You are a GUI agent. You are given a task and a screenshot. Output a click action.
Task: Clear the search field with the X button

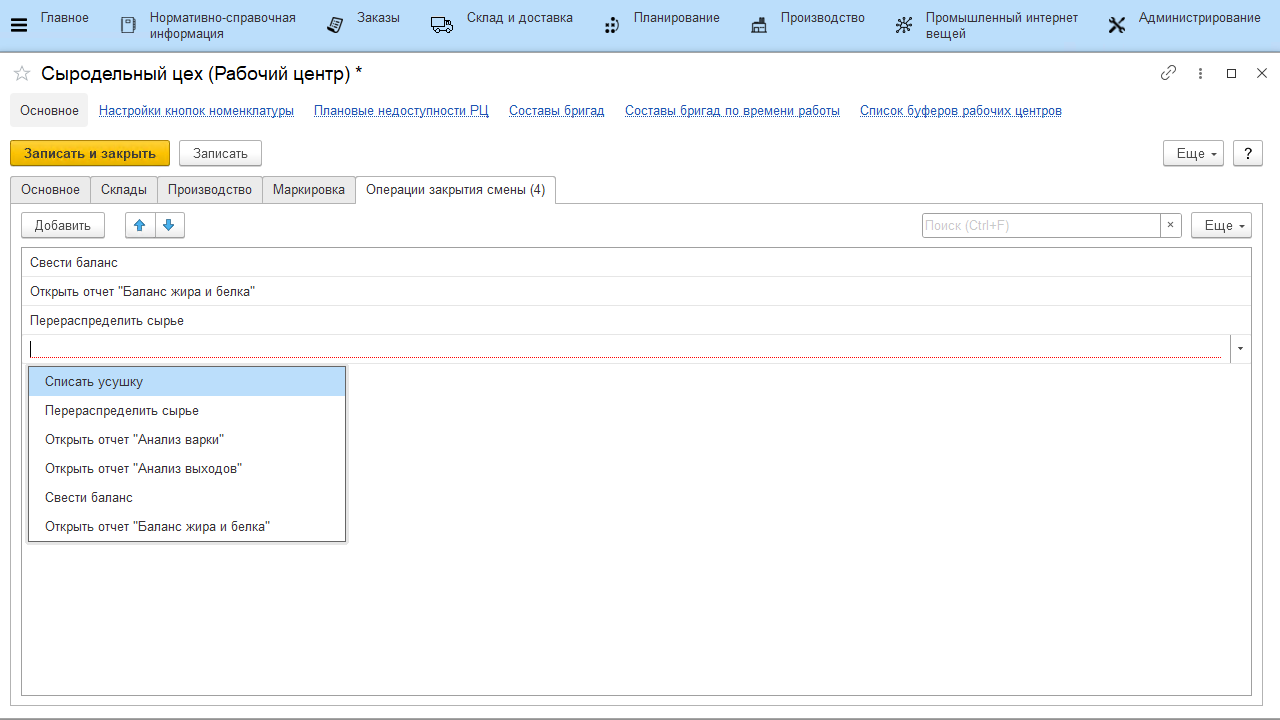pyautogui.click(x=1170, y=225)
